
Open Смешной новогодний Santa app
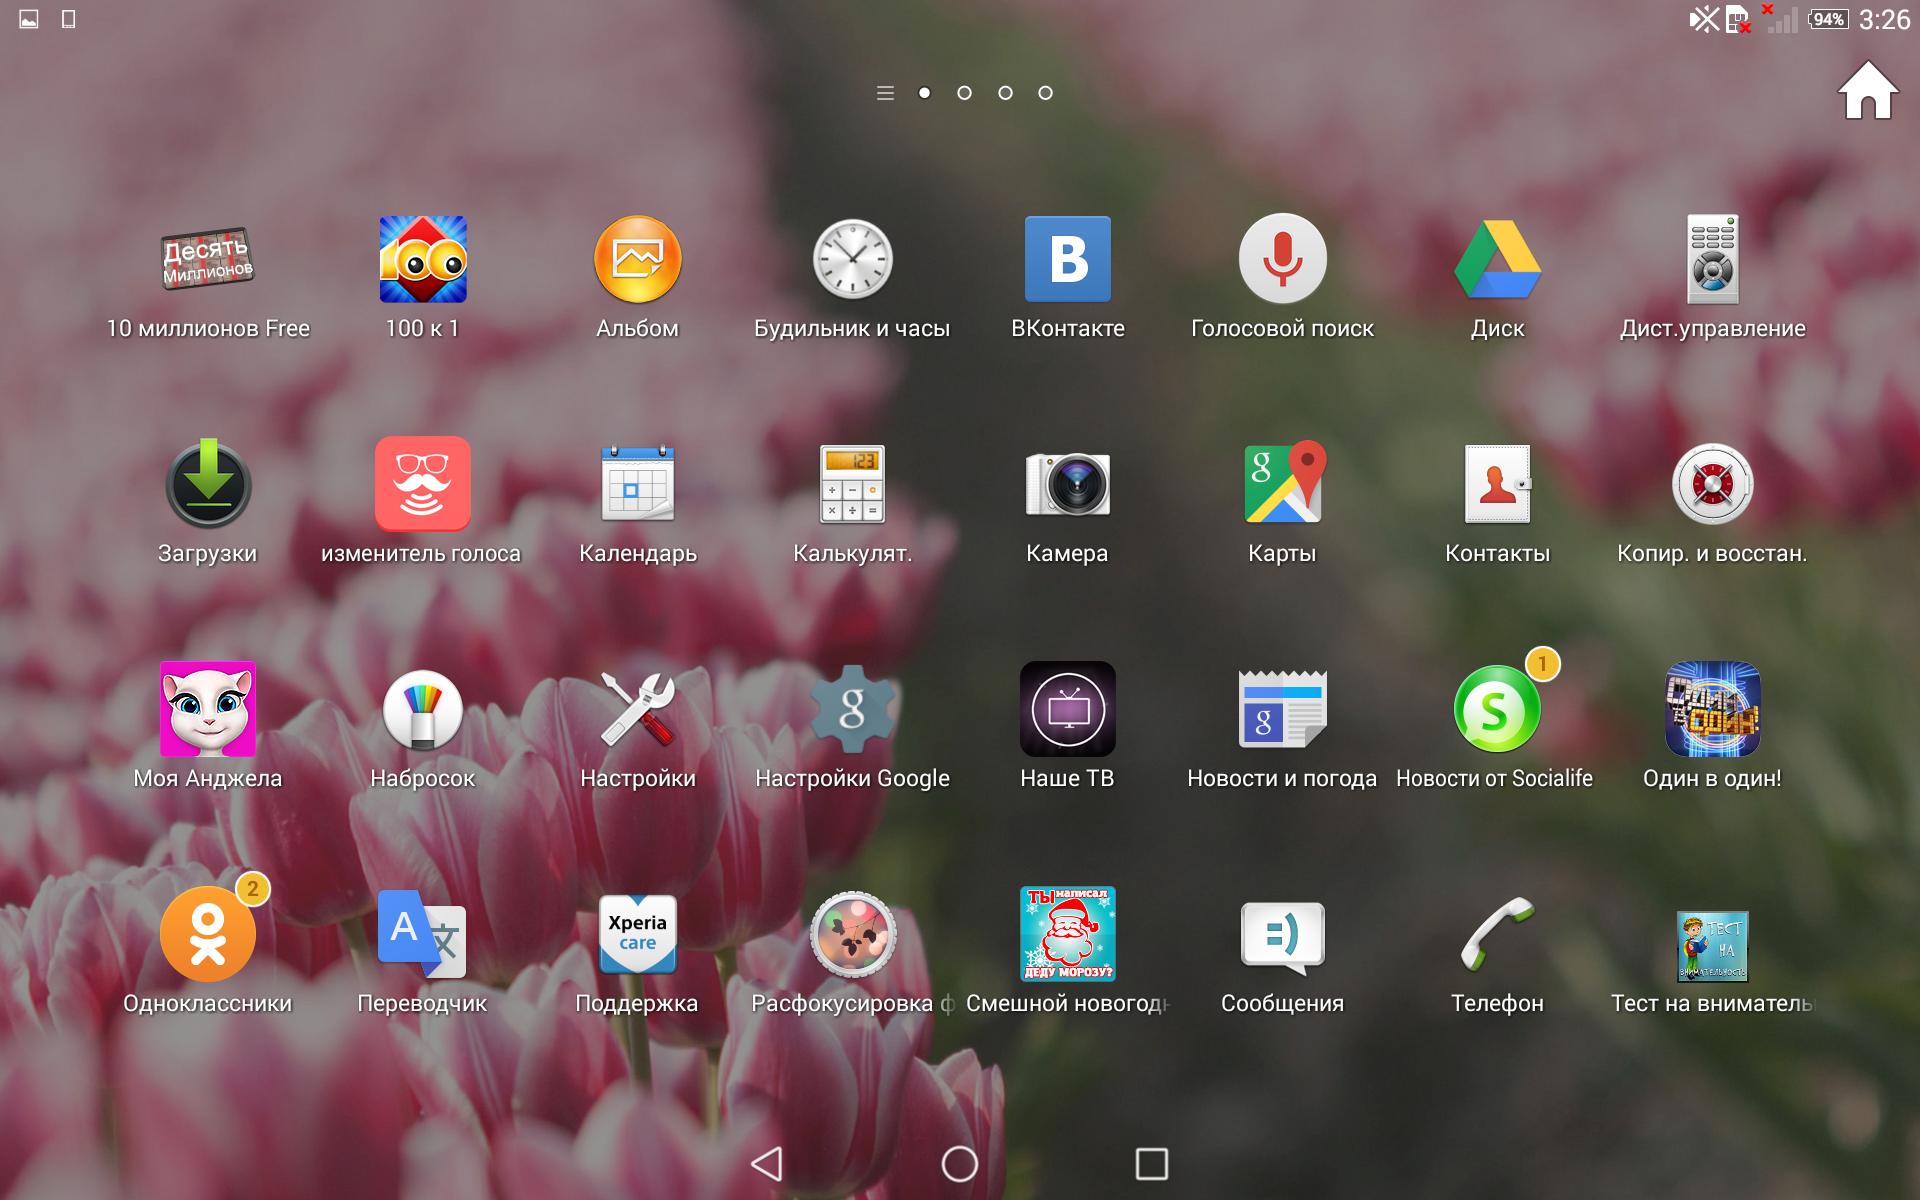[x=1068, y=934]
